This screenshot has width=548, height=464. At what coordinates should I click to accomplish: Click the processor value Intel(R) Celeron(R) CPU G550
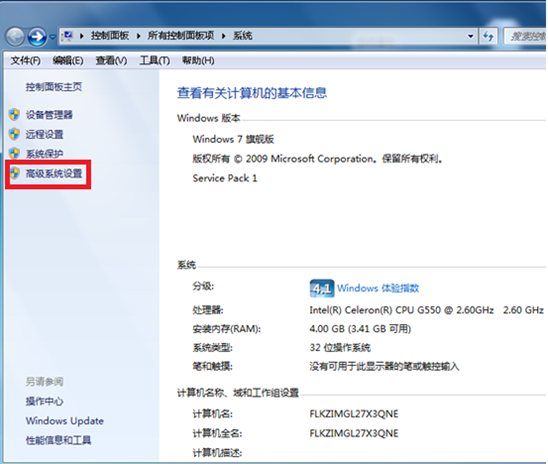426,310
